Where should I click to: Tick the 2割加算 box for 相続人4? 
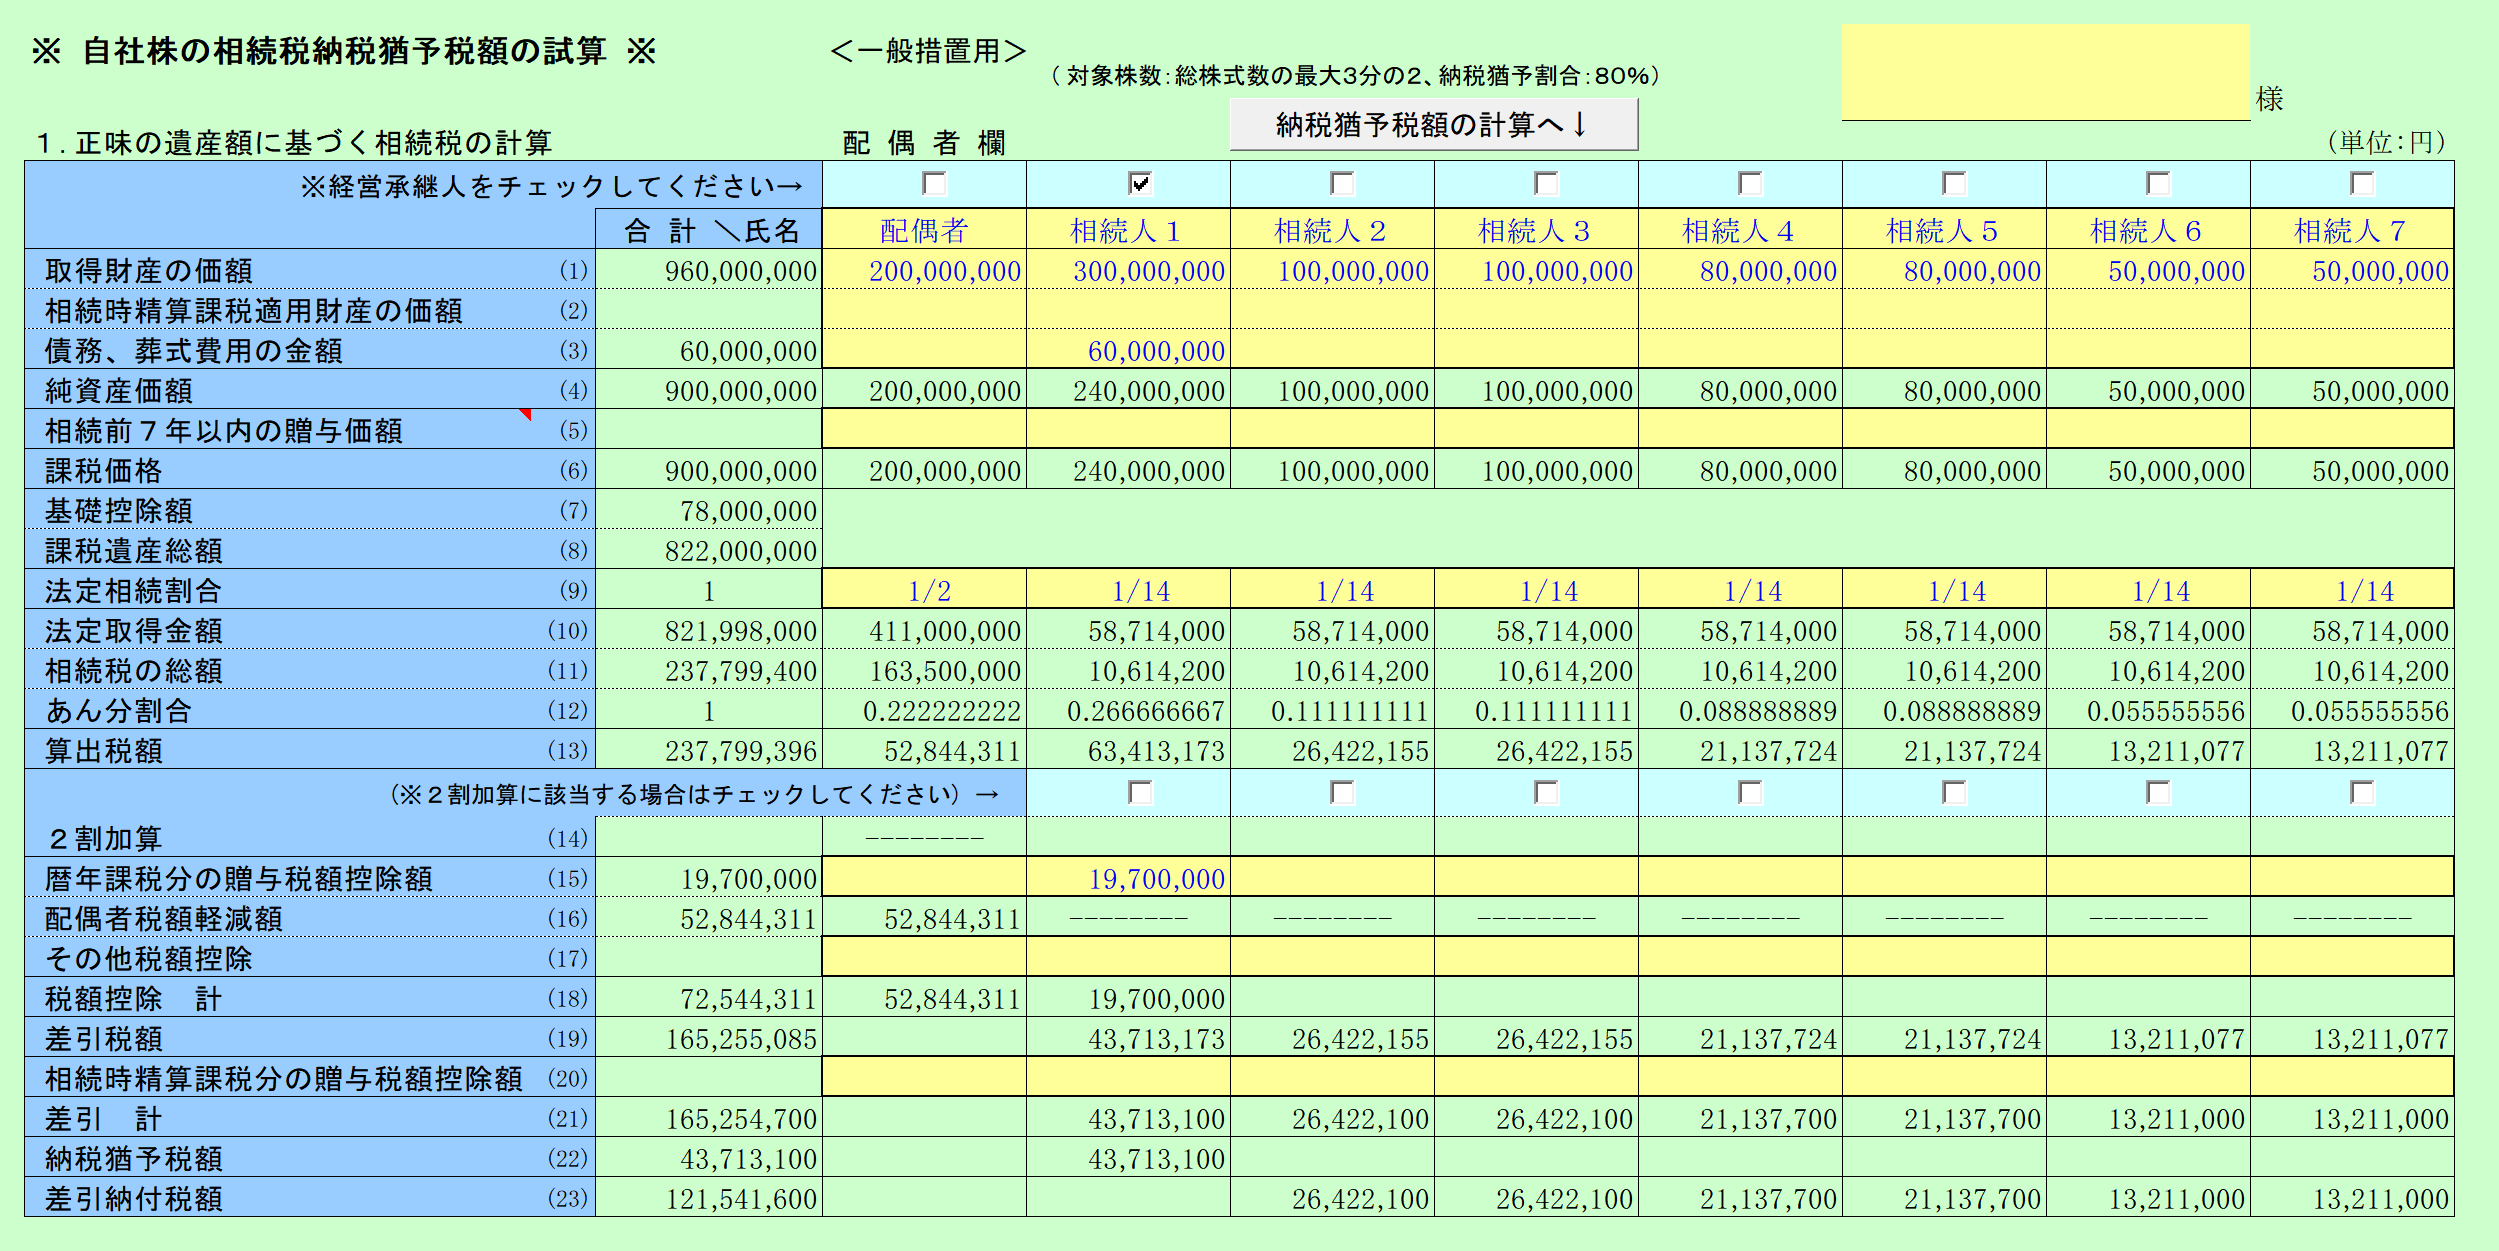(x=1750, y=793)
